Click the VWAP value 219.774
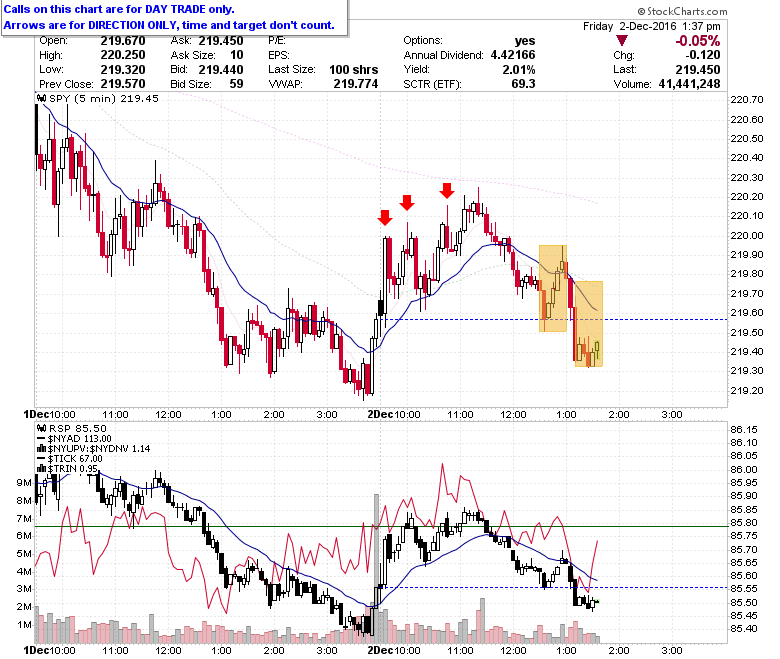Screen dimensions: 780x659 (x=356, y=84)
